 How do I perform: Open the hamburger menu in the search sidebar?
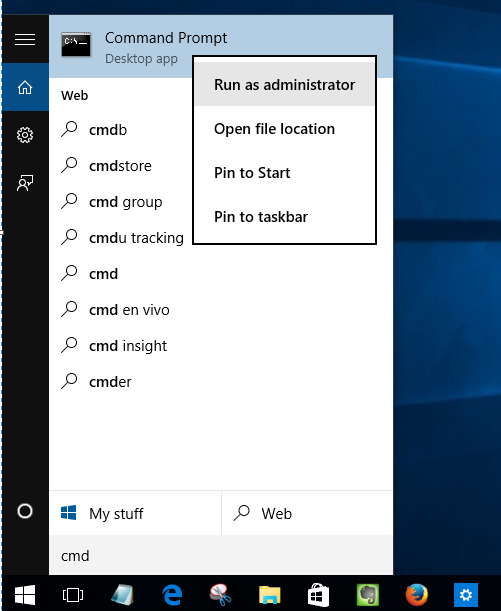[x=25, y=39]
